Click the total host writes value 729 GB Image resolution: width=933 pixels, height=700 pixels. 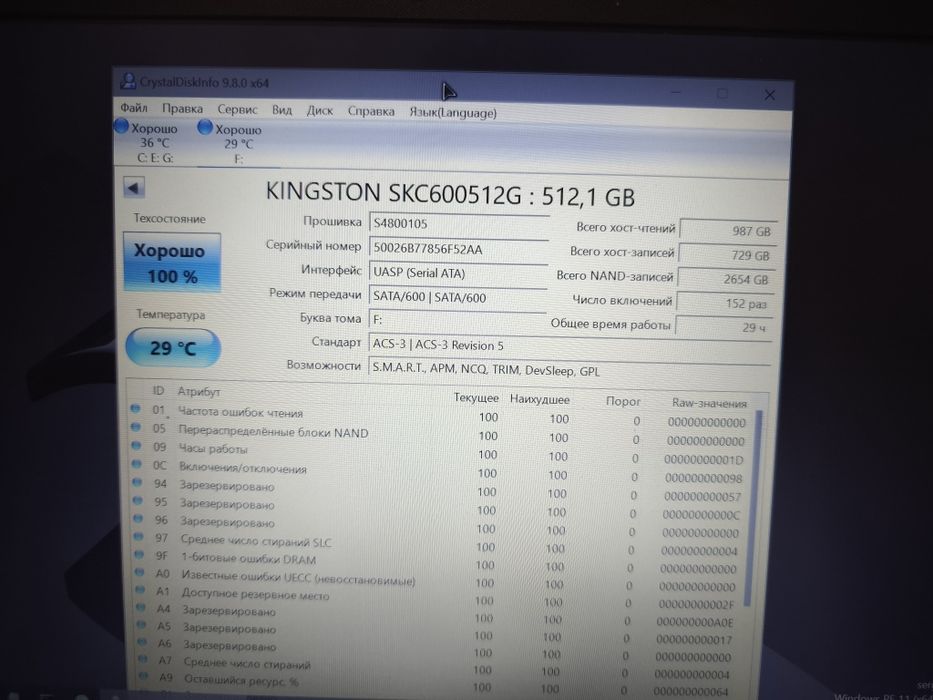pos(727,255)
